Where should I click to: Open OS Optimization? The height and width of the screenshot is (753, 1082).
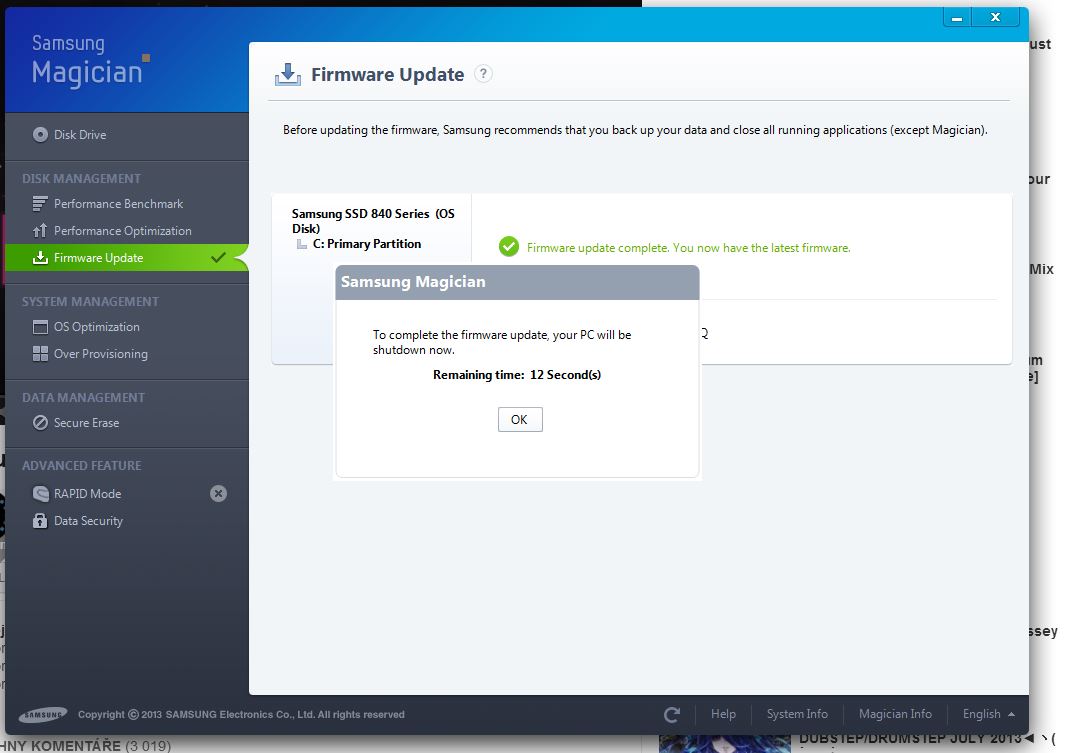click(x=97, y=326)
